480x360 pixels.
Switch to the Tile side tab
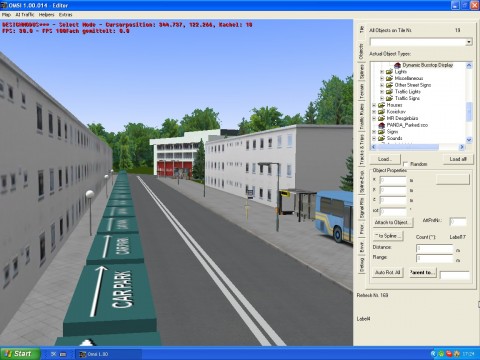coord(361,29)
